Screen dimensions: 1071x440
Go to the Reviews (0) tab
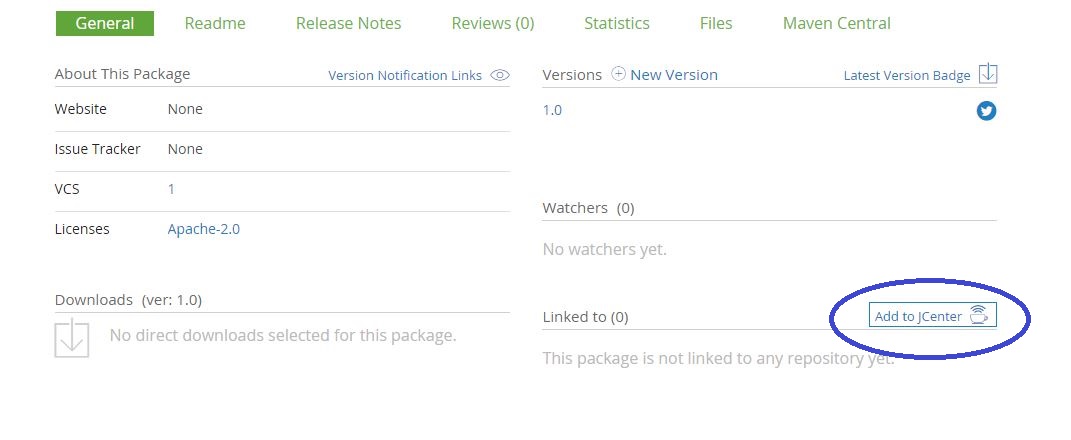click(493, 23)
